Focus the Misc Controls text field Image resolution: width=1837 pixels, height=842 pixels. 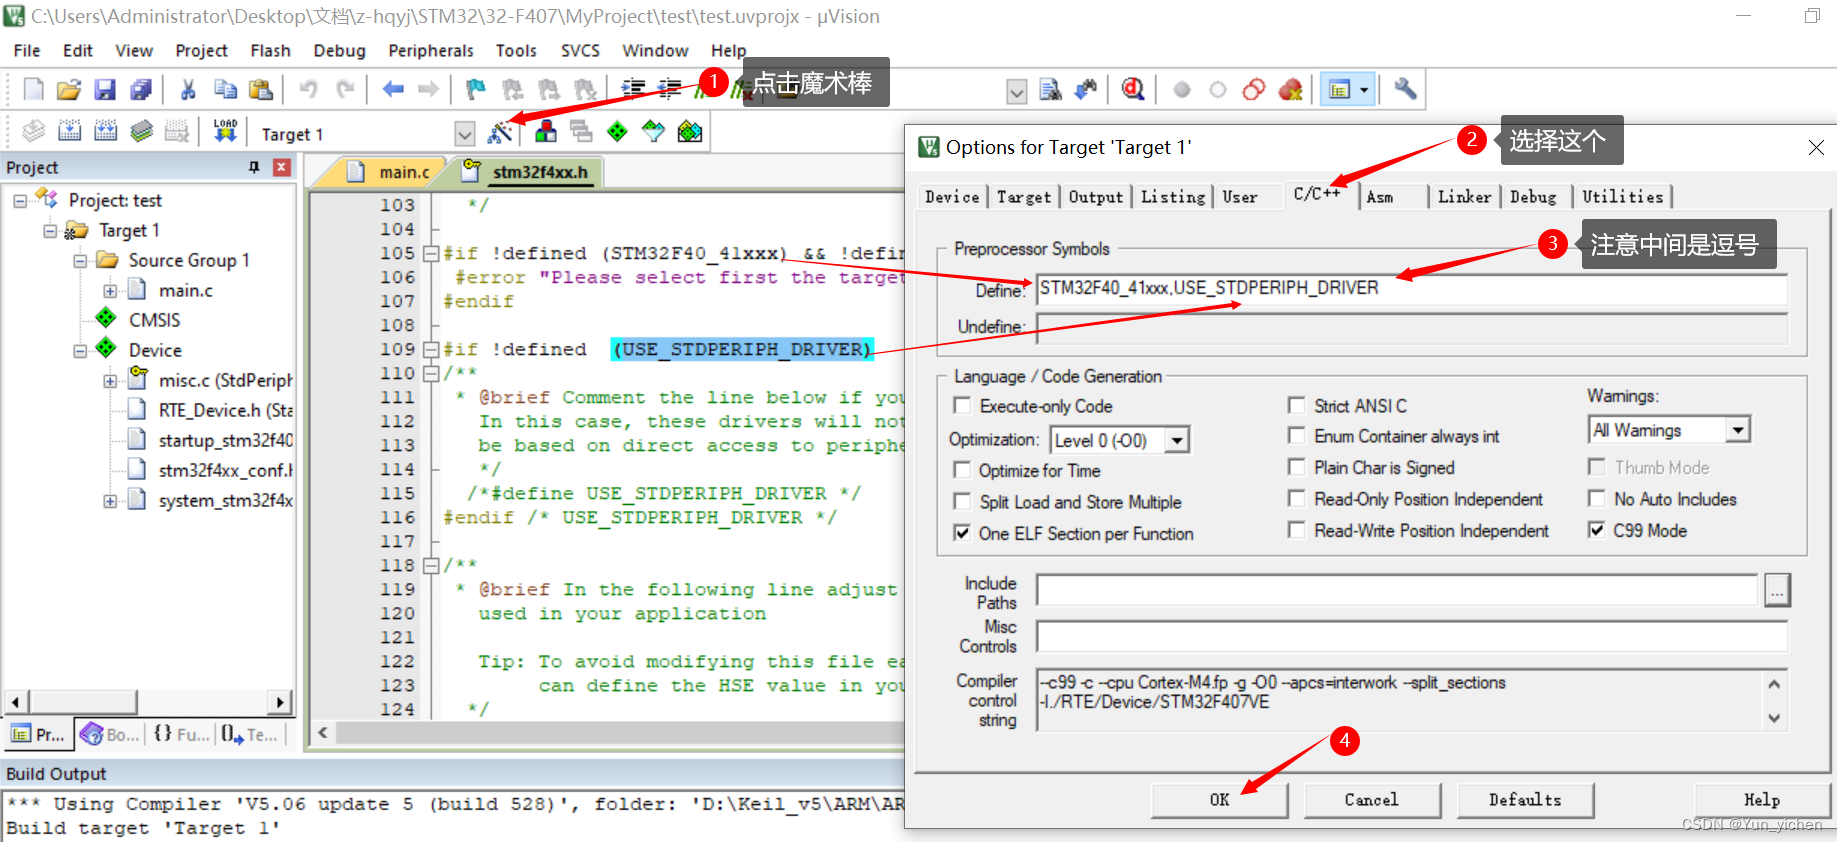pos(1411,636)
